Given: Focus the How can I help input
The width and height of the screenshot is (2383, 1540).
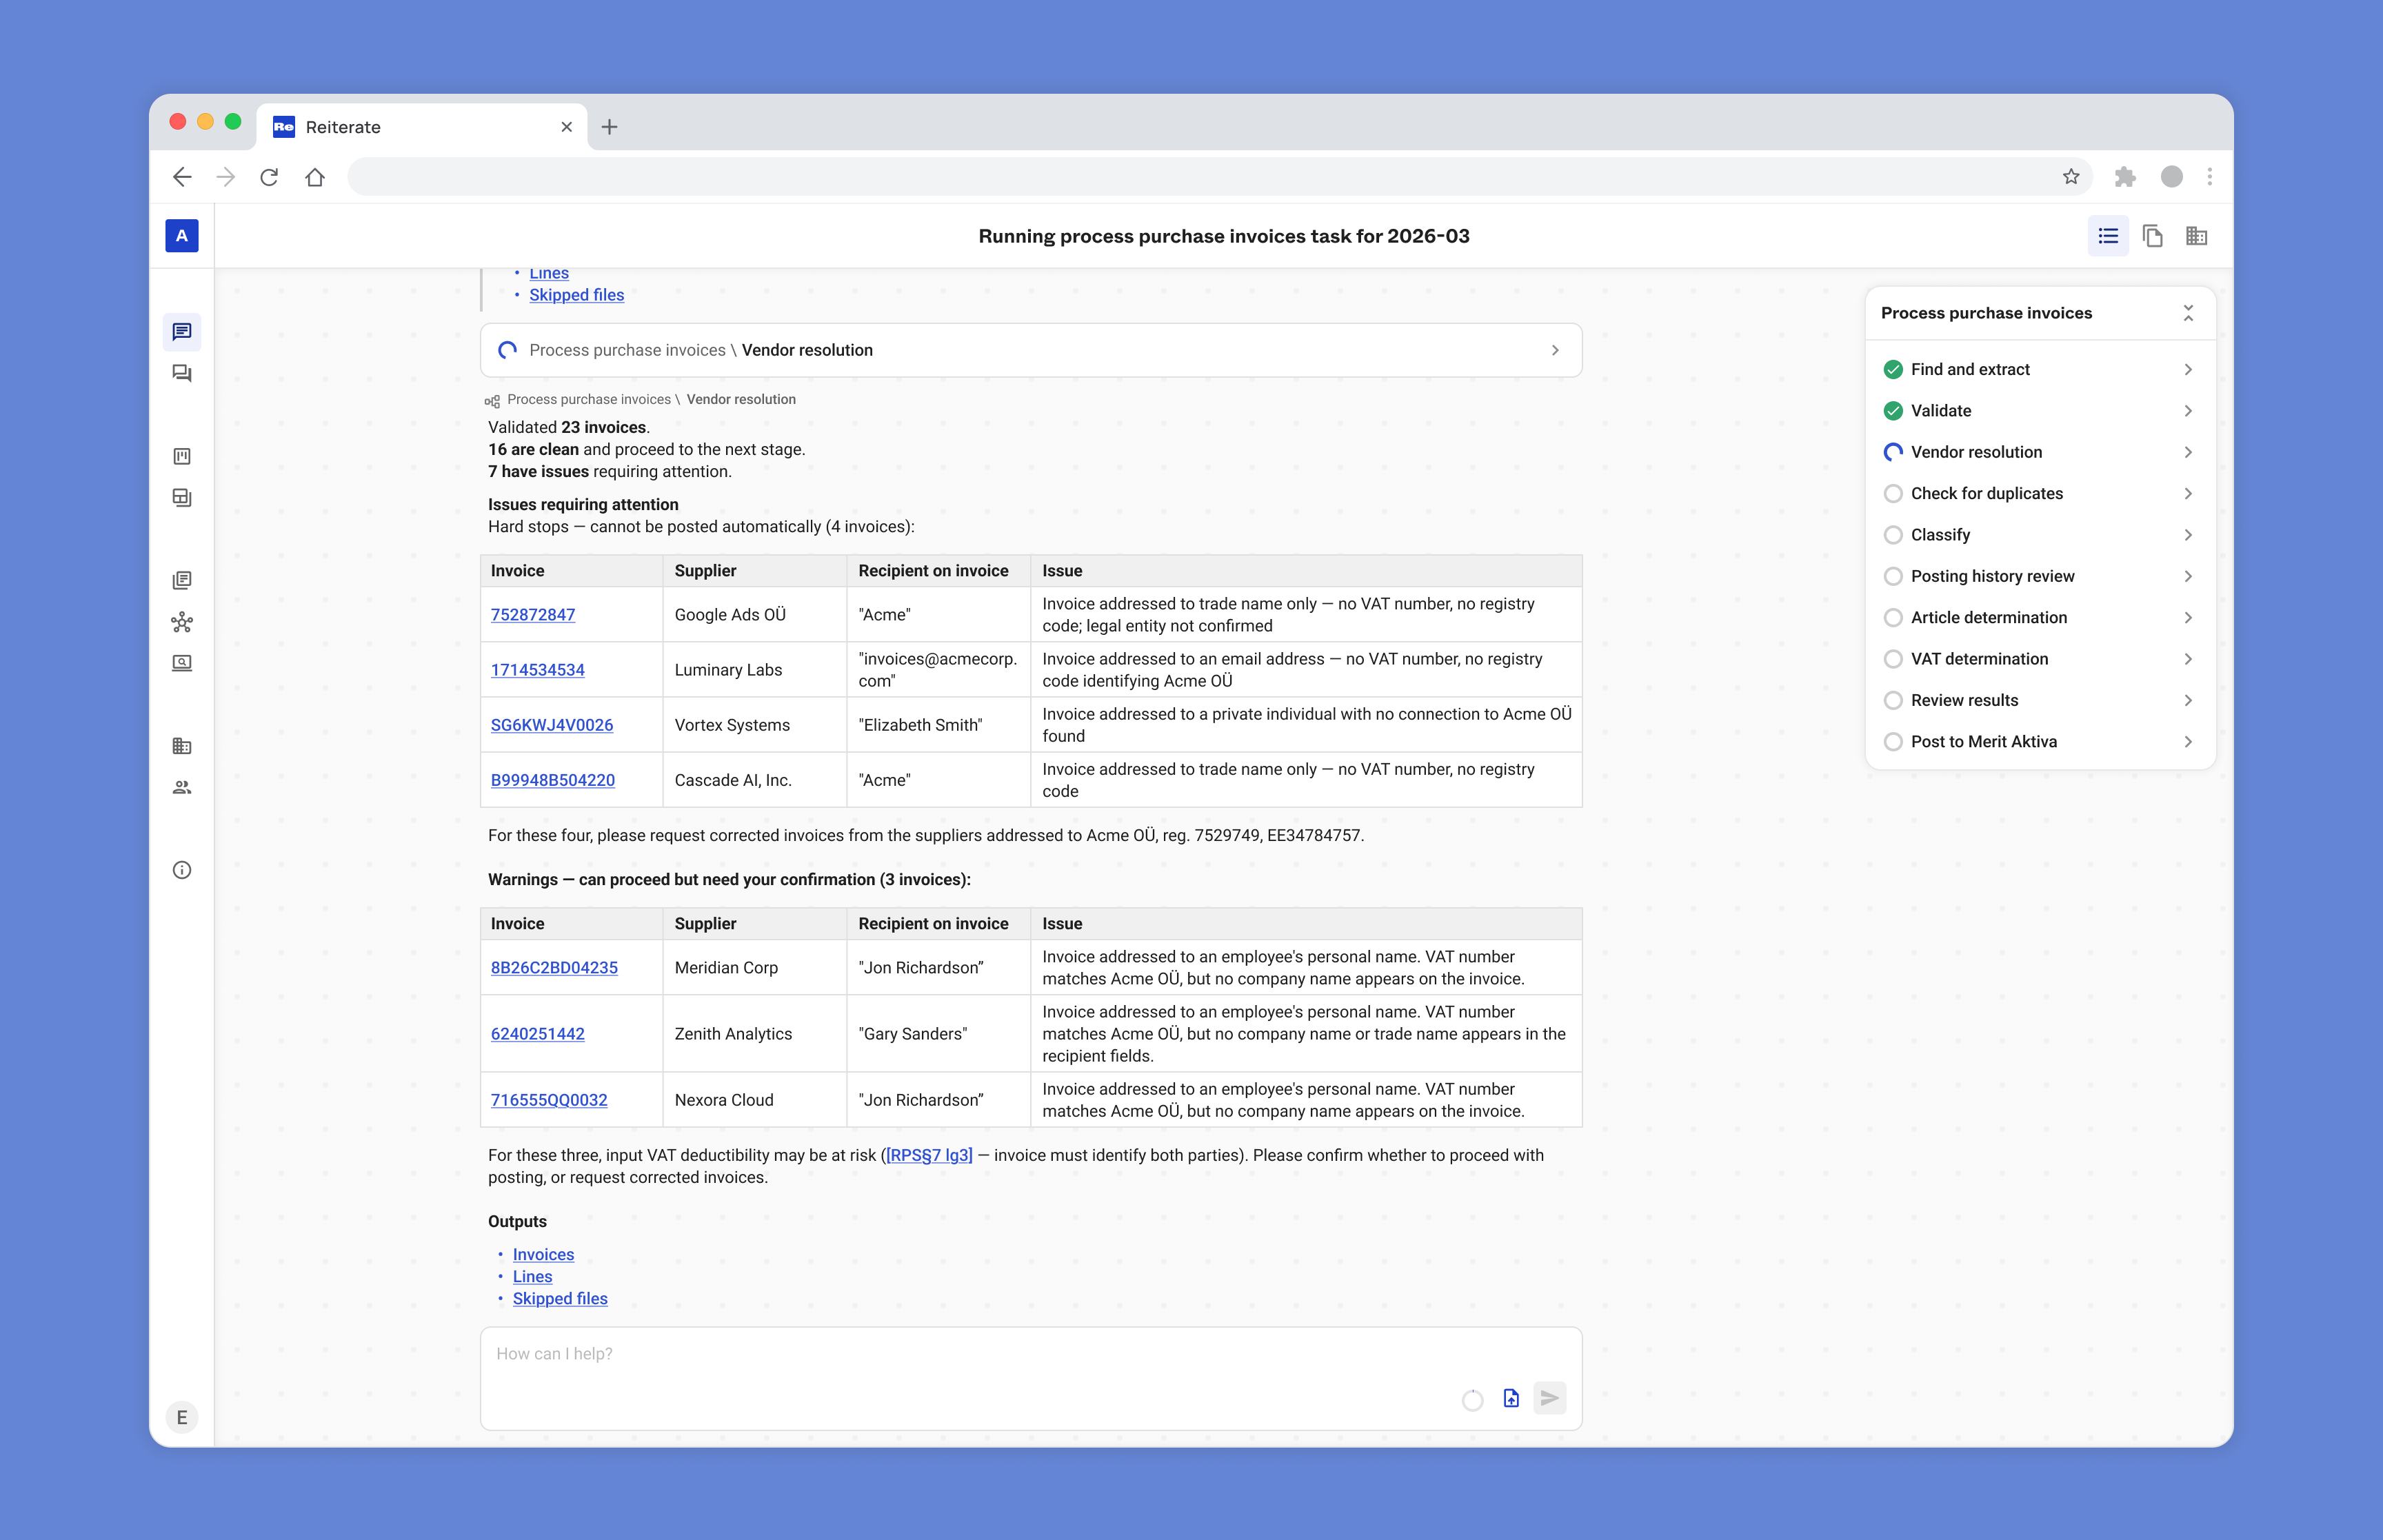Looking at the screenshot, I should 1031,1378.
